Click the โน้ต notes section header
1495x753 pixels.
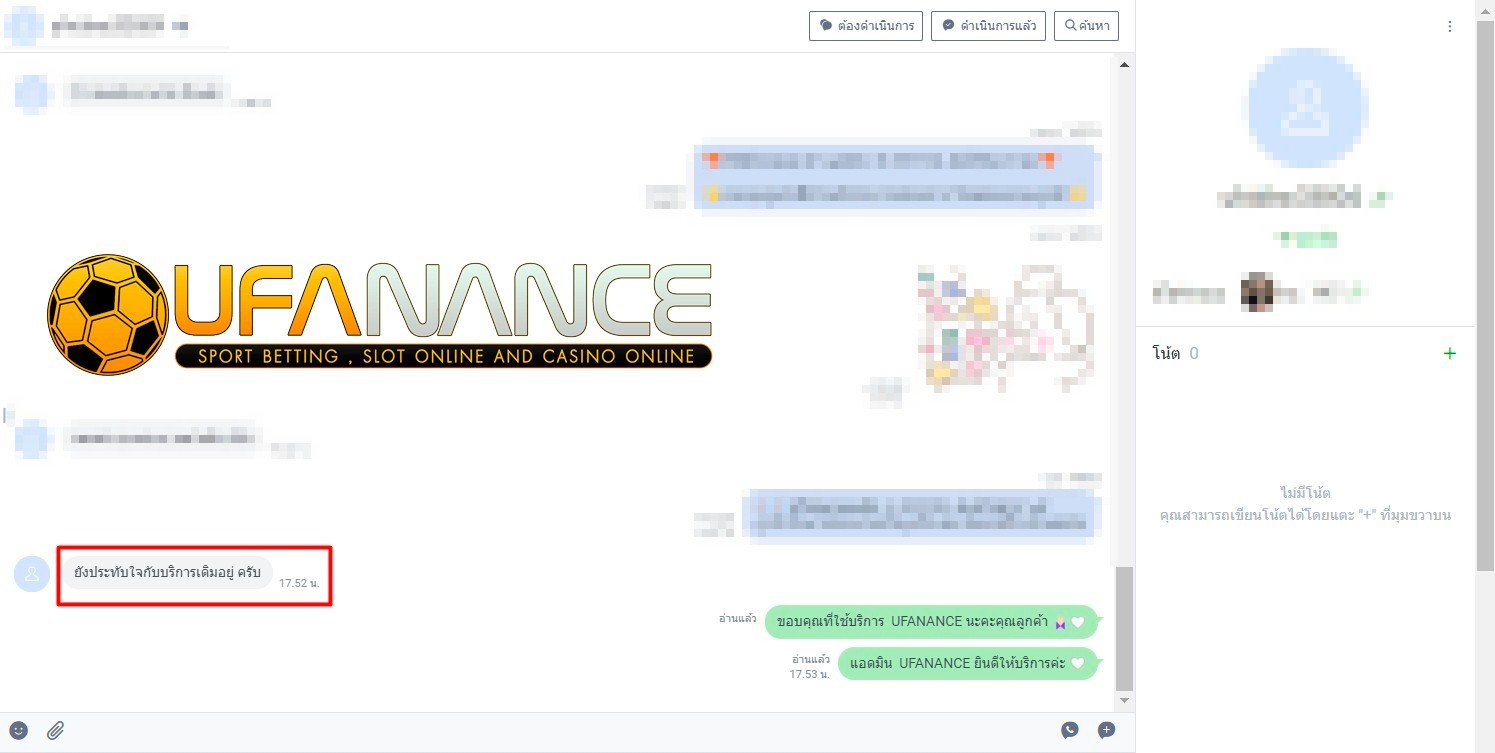1166,353
